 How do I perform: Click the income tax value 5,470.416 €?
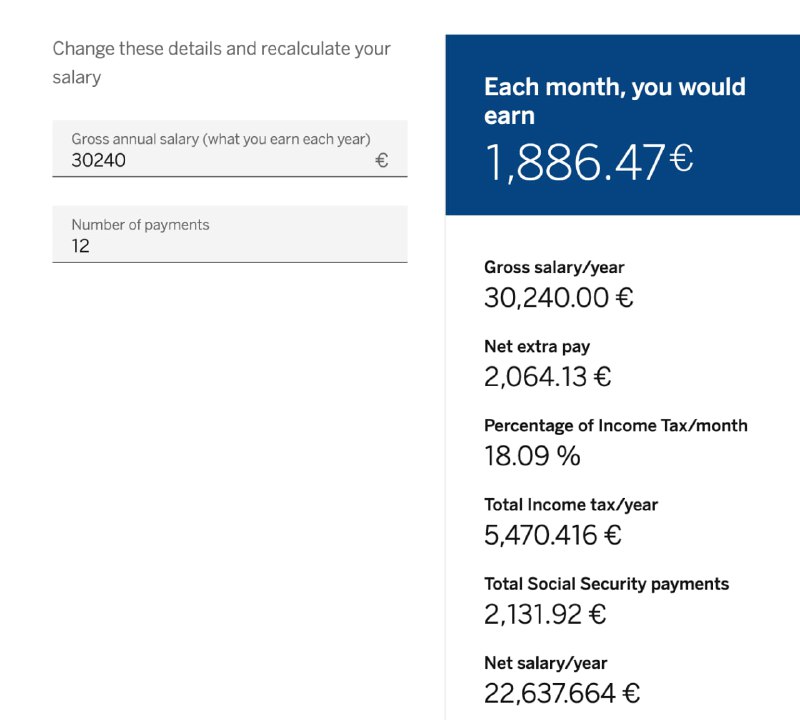(x=553, y=535)
